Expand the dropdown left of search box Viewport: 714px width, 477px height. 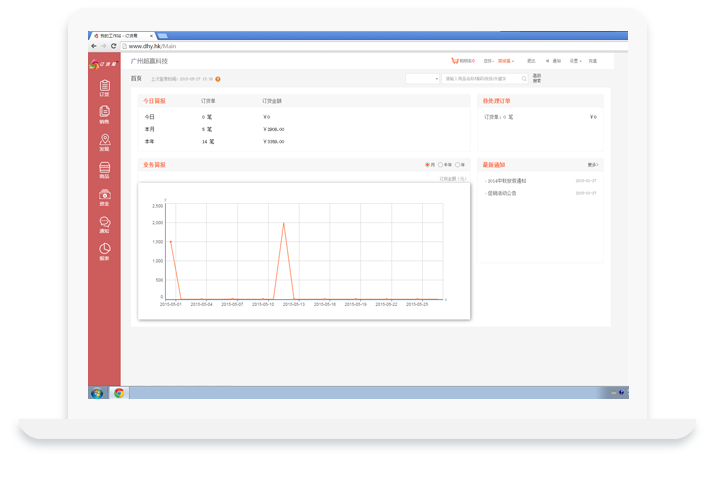(x=423, y=78)
